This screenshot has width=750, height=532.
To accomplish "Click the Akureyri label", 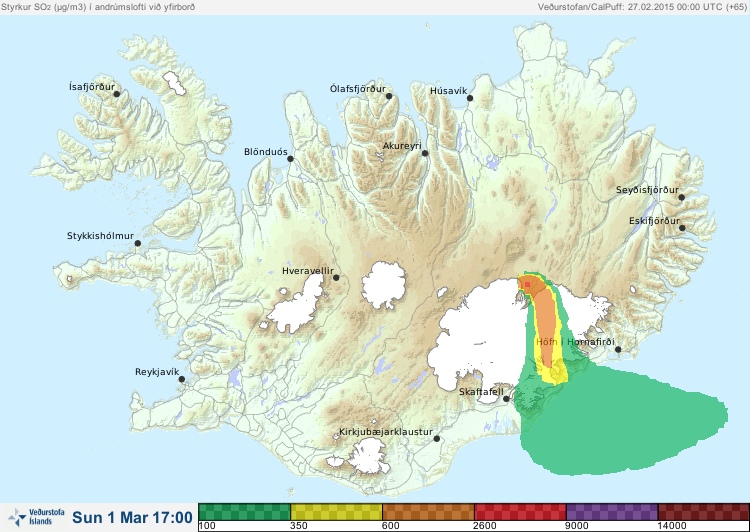I will [x=402, y=146].
